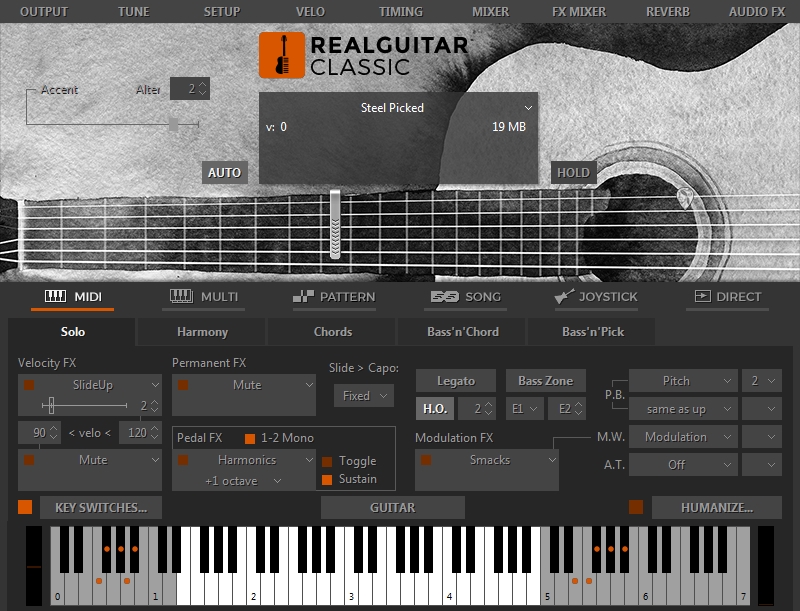Open the TUNE menu
The image size is (800, 611).
[134, 11]
